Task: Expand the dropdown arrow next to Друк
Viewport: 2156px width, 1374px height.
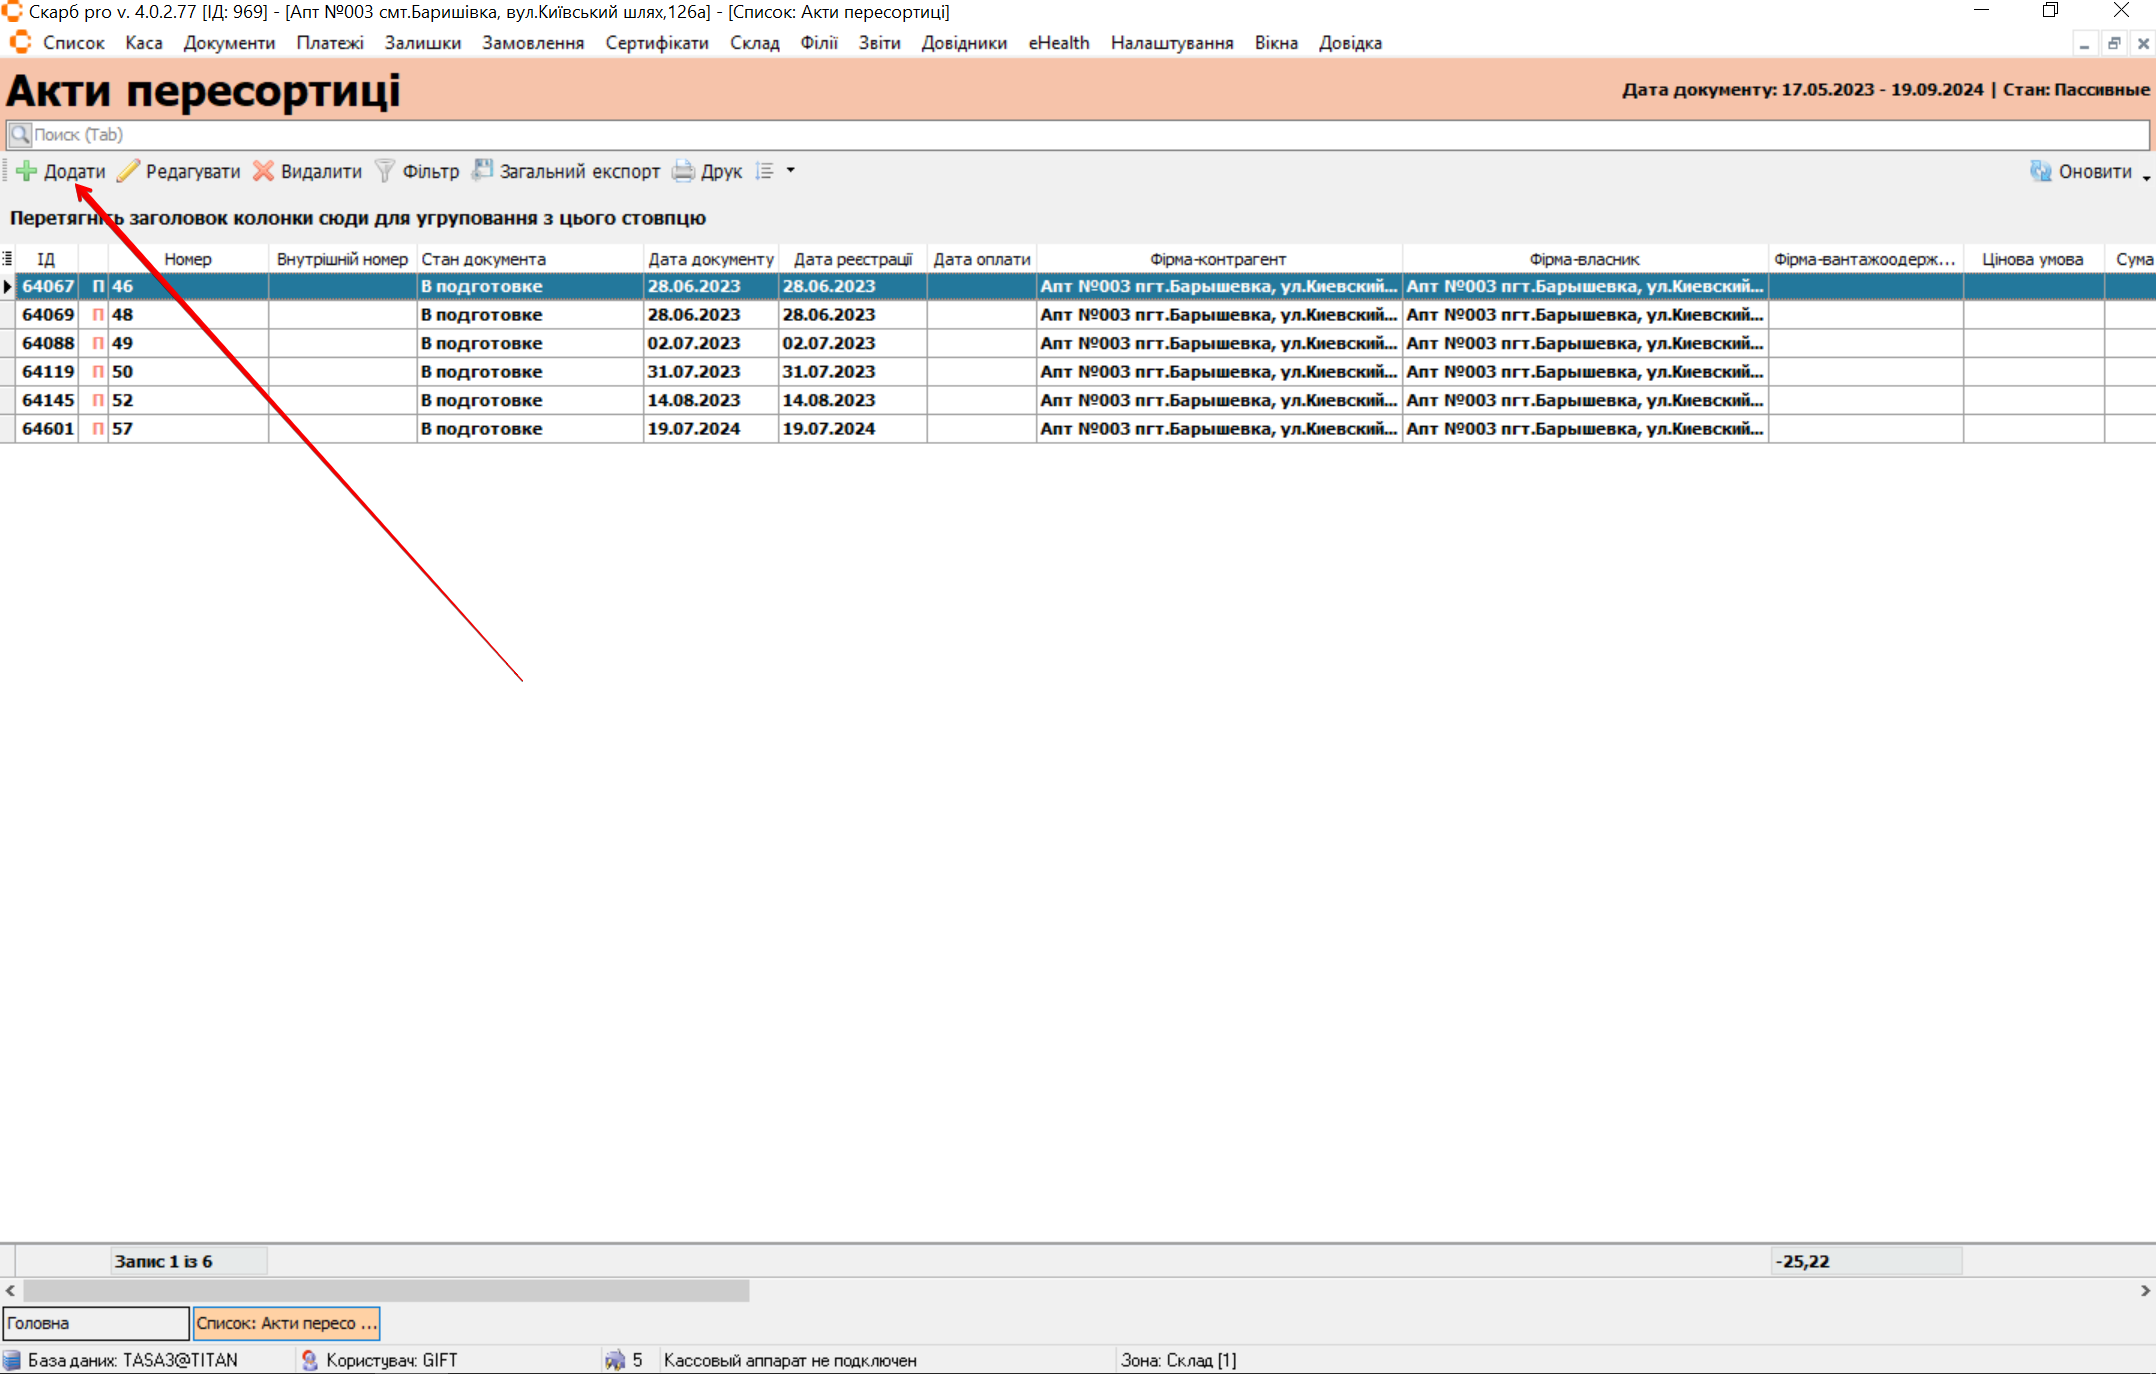Action: pos(791,171)
